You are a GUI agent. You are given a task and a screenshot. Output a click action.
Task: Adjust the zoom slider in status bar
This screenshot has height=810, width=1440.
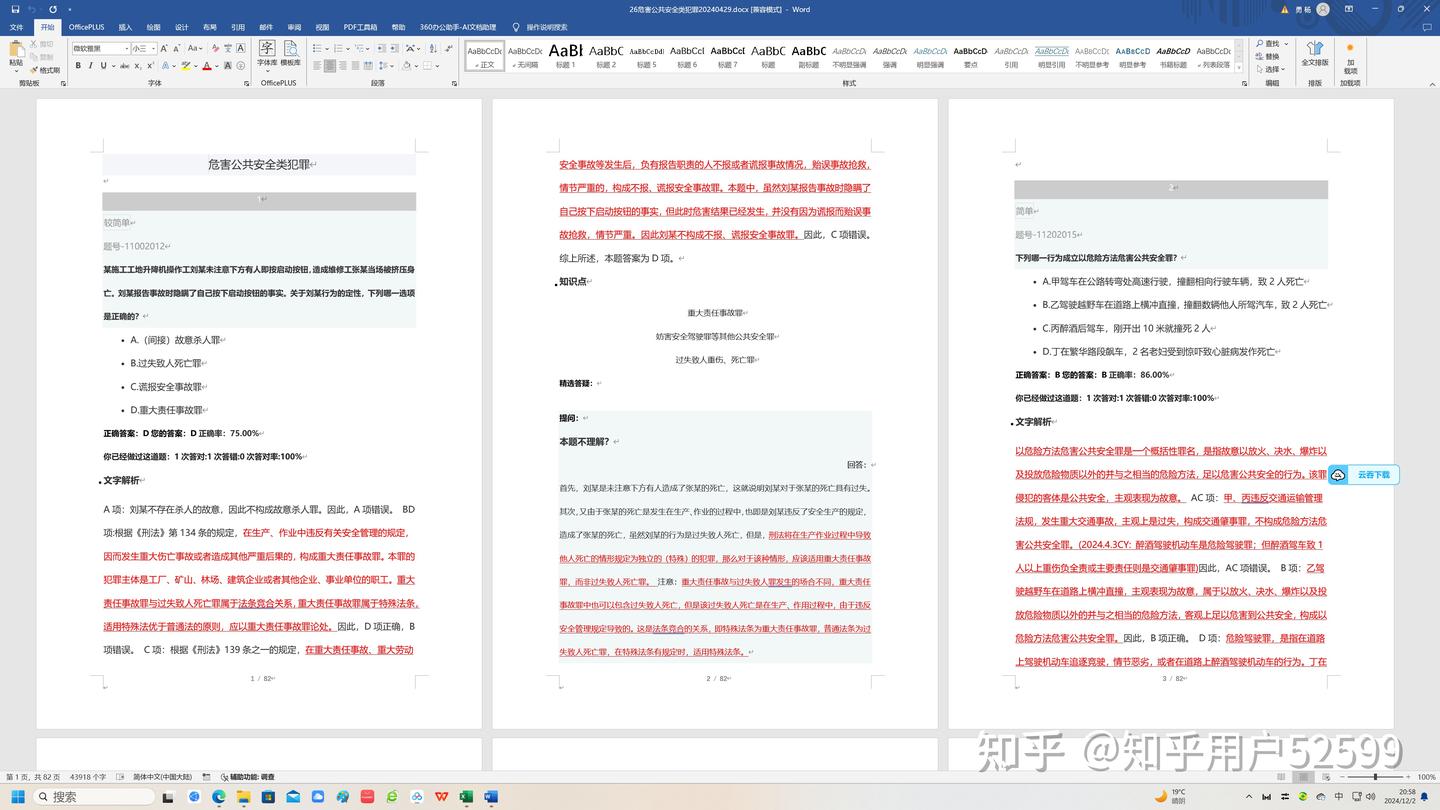point(1375,777)
